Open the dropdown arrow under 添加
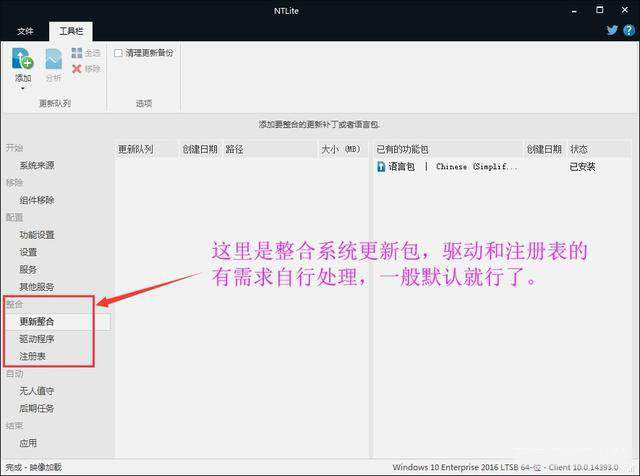This screenshot has width=640, height=476. point(23,88)
